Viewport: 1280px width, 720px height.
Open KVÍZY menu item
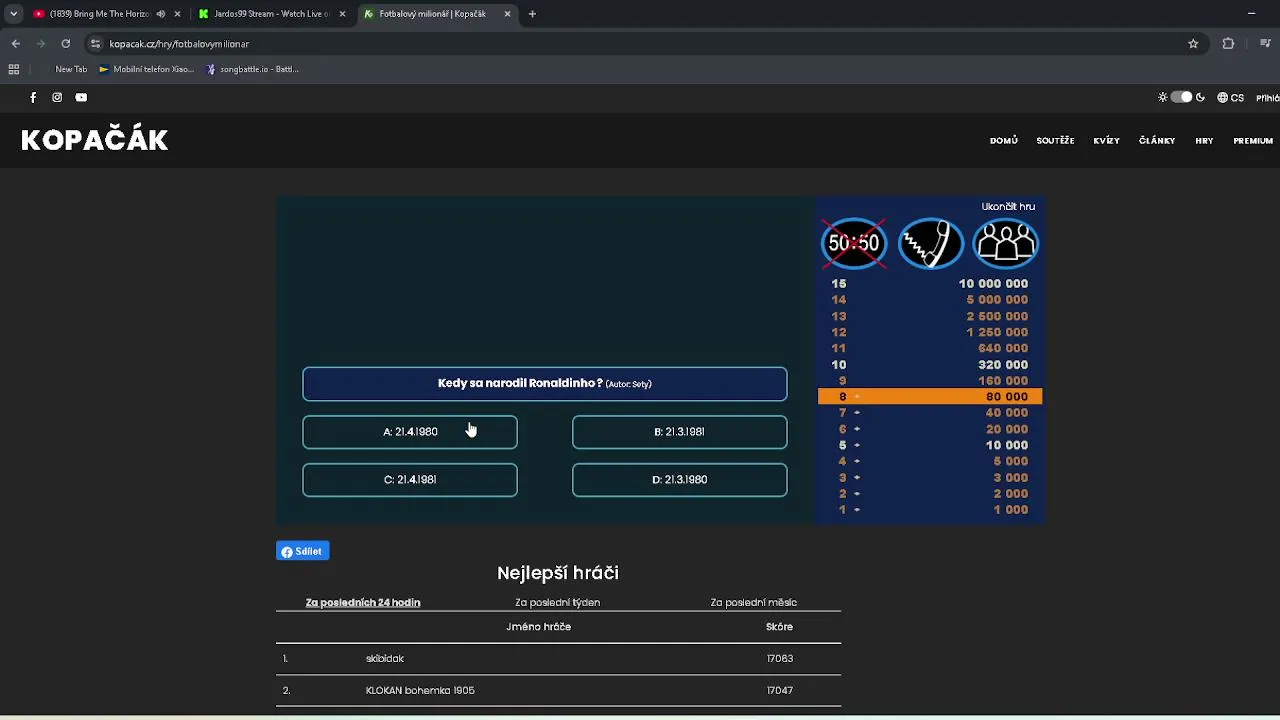point(1106,141)
